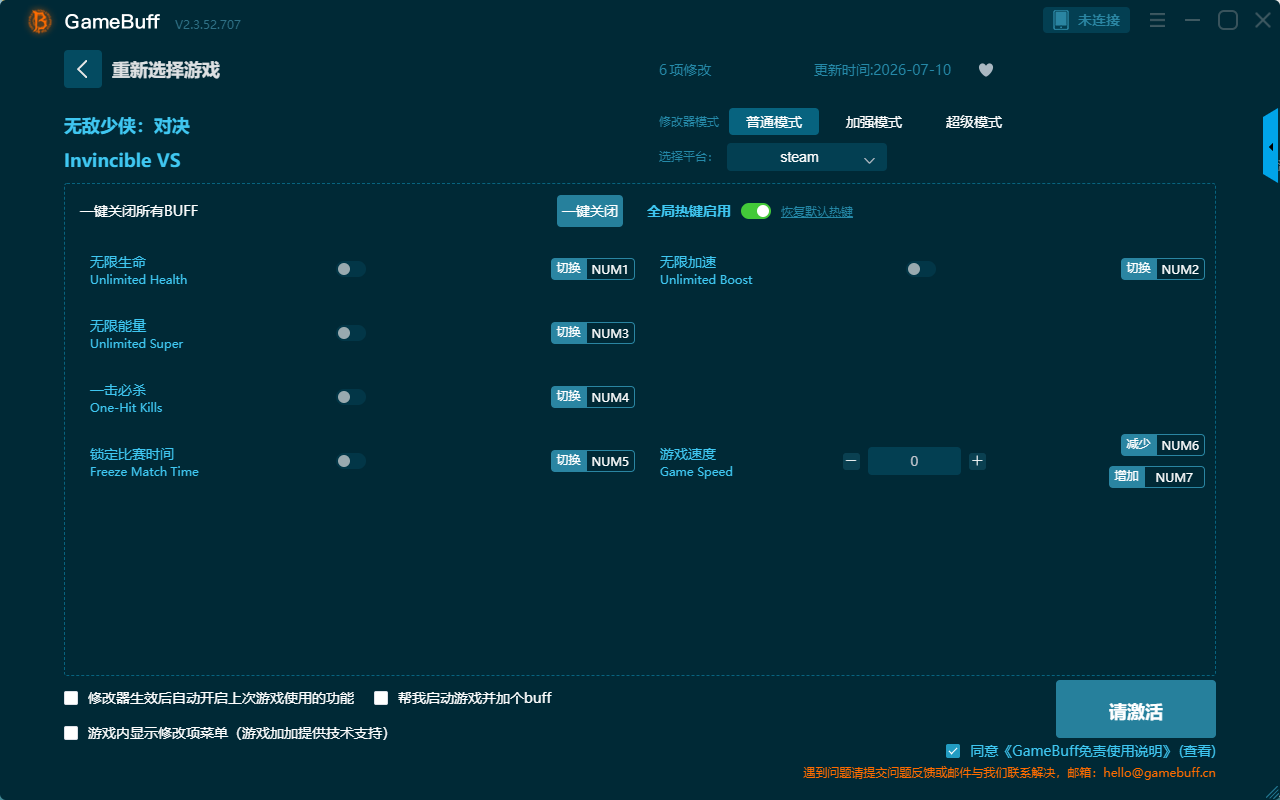Click the Invincible VS game title
1280x800 pixels.
pos(122,161)
